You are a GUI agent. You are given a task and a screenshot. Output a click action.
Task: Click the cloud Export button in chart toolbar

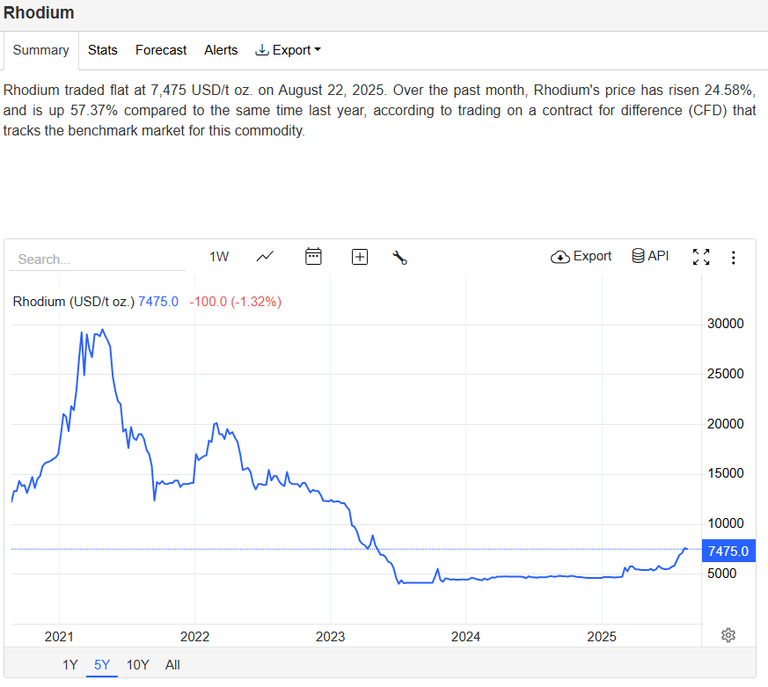pos(581,256)
